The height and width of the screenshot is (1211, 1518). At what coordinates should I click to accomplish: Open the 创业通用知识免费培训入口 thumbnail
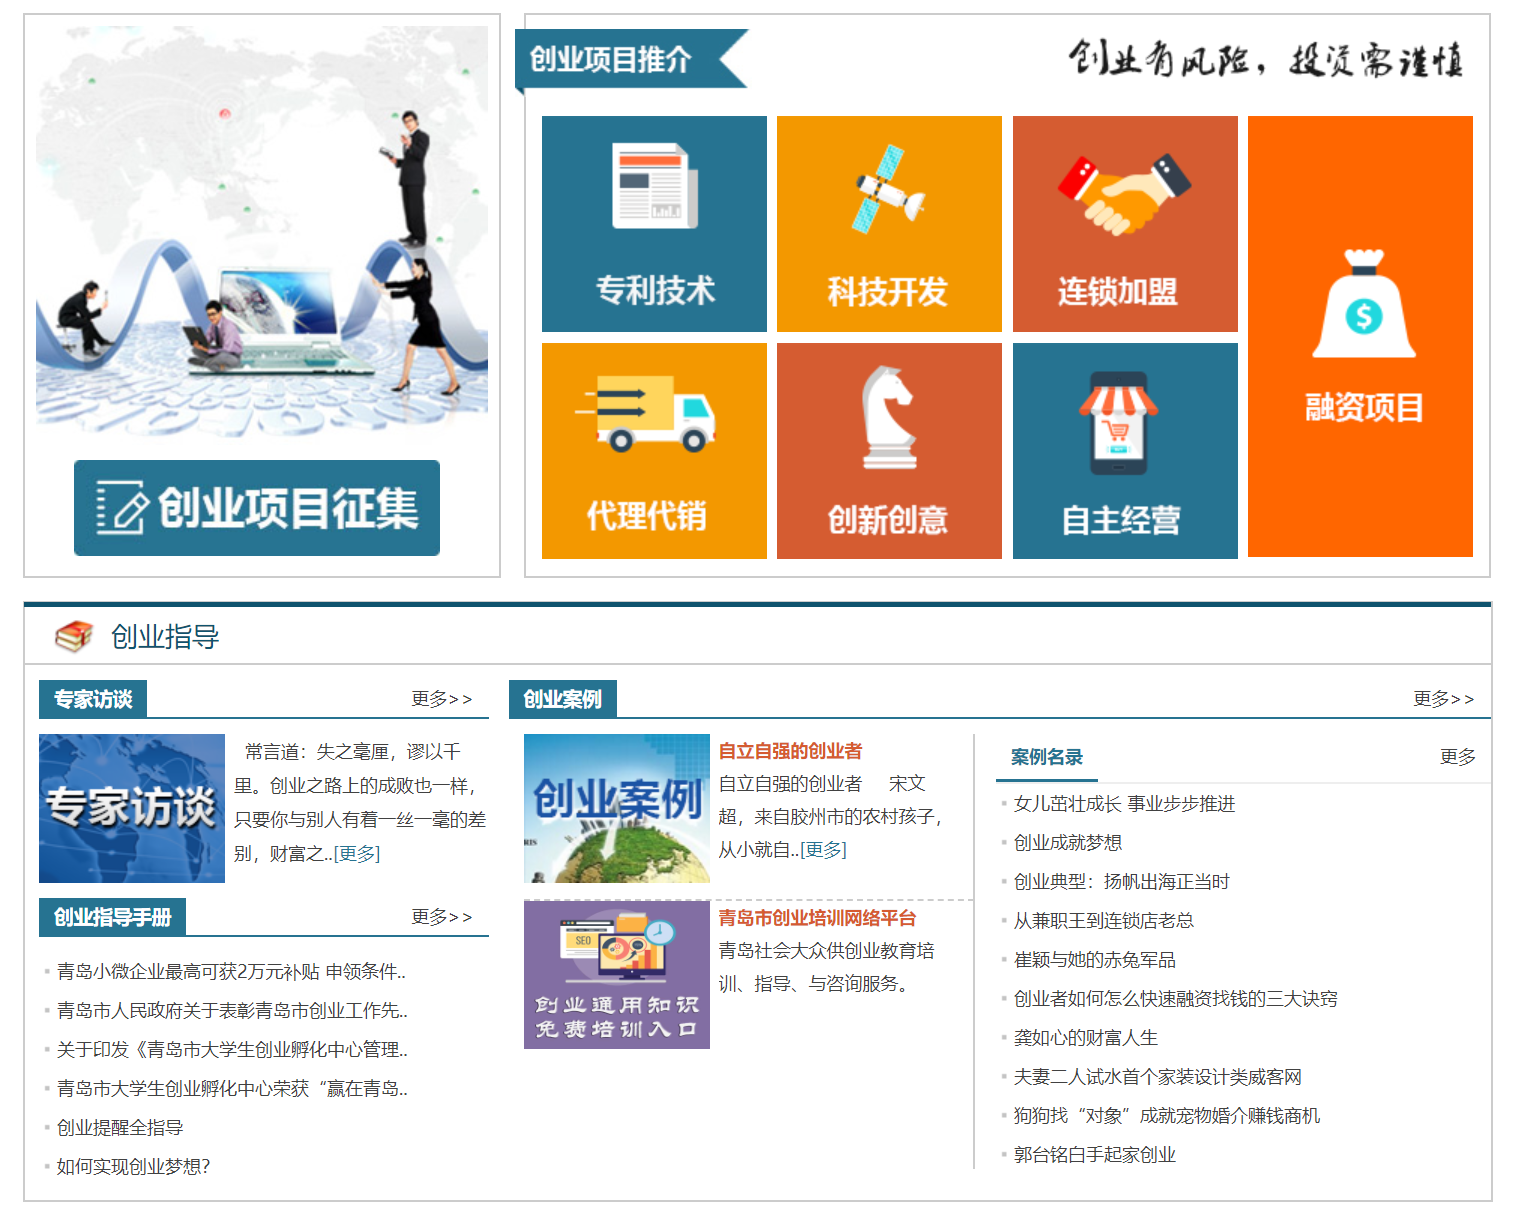pyautogui.click(x=617, y=974)
